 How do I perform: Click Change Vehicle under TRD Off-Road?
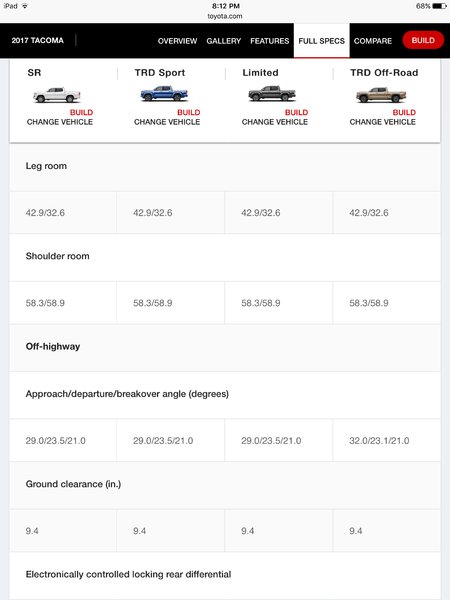click(x=382, y=122)
